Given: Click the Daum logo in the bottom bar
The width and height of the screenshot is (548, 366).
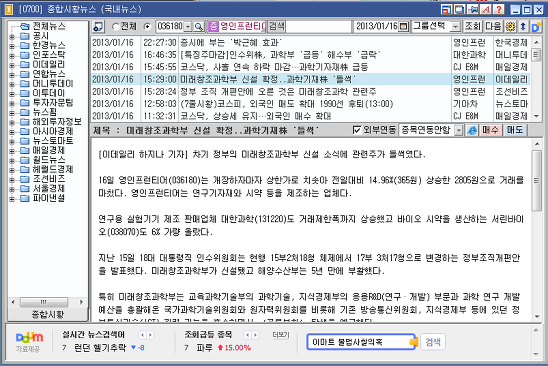Looking at the screenshot, I should 29,337.
